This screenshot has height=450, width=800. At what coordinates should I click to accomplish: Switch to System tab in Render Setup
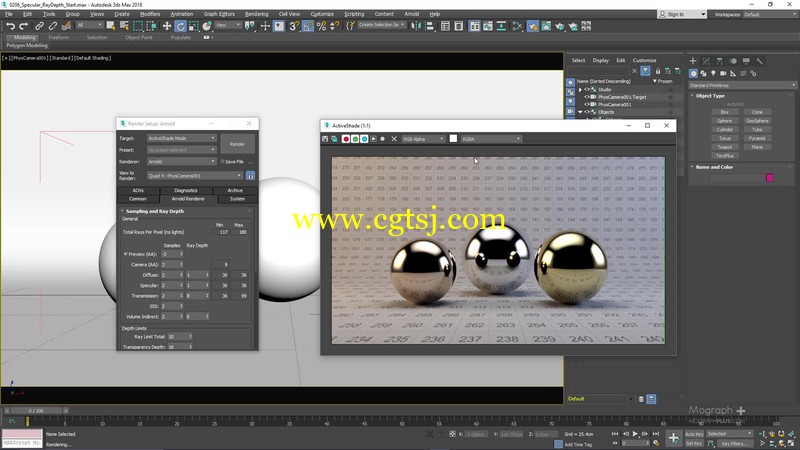click(x=237, y=199)
